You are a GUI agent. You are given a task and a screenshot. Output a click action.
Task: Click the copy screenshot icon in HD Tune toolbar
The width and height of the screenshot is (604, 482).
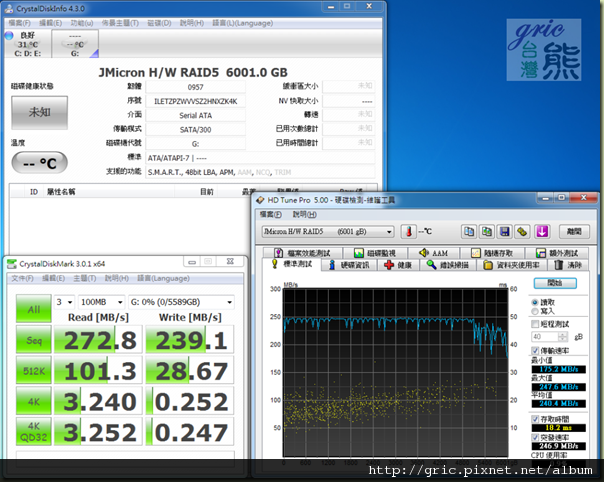pos(486,231)
